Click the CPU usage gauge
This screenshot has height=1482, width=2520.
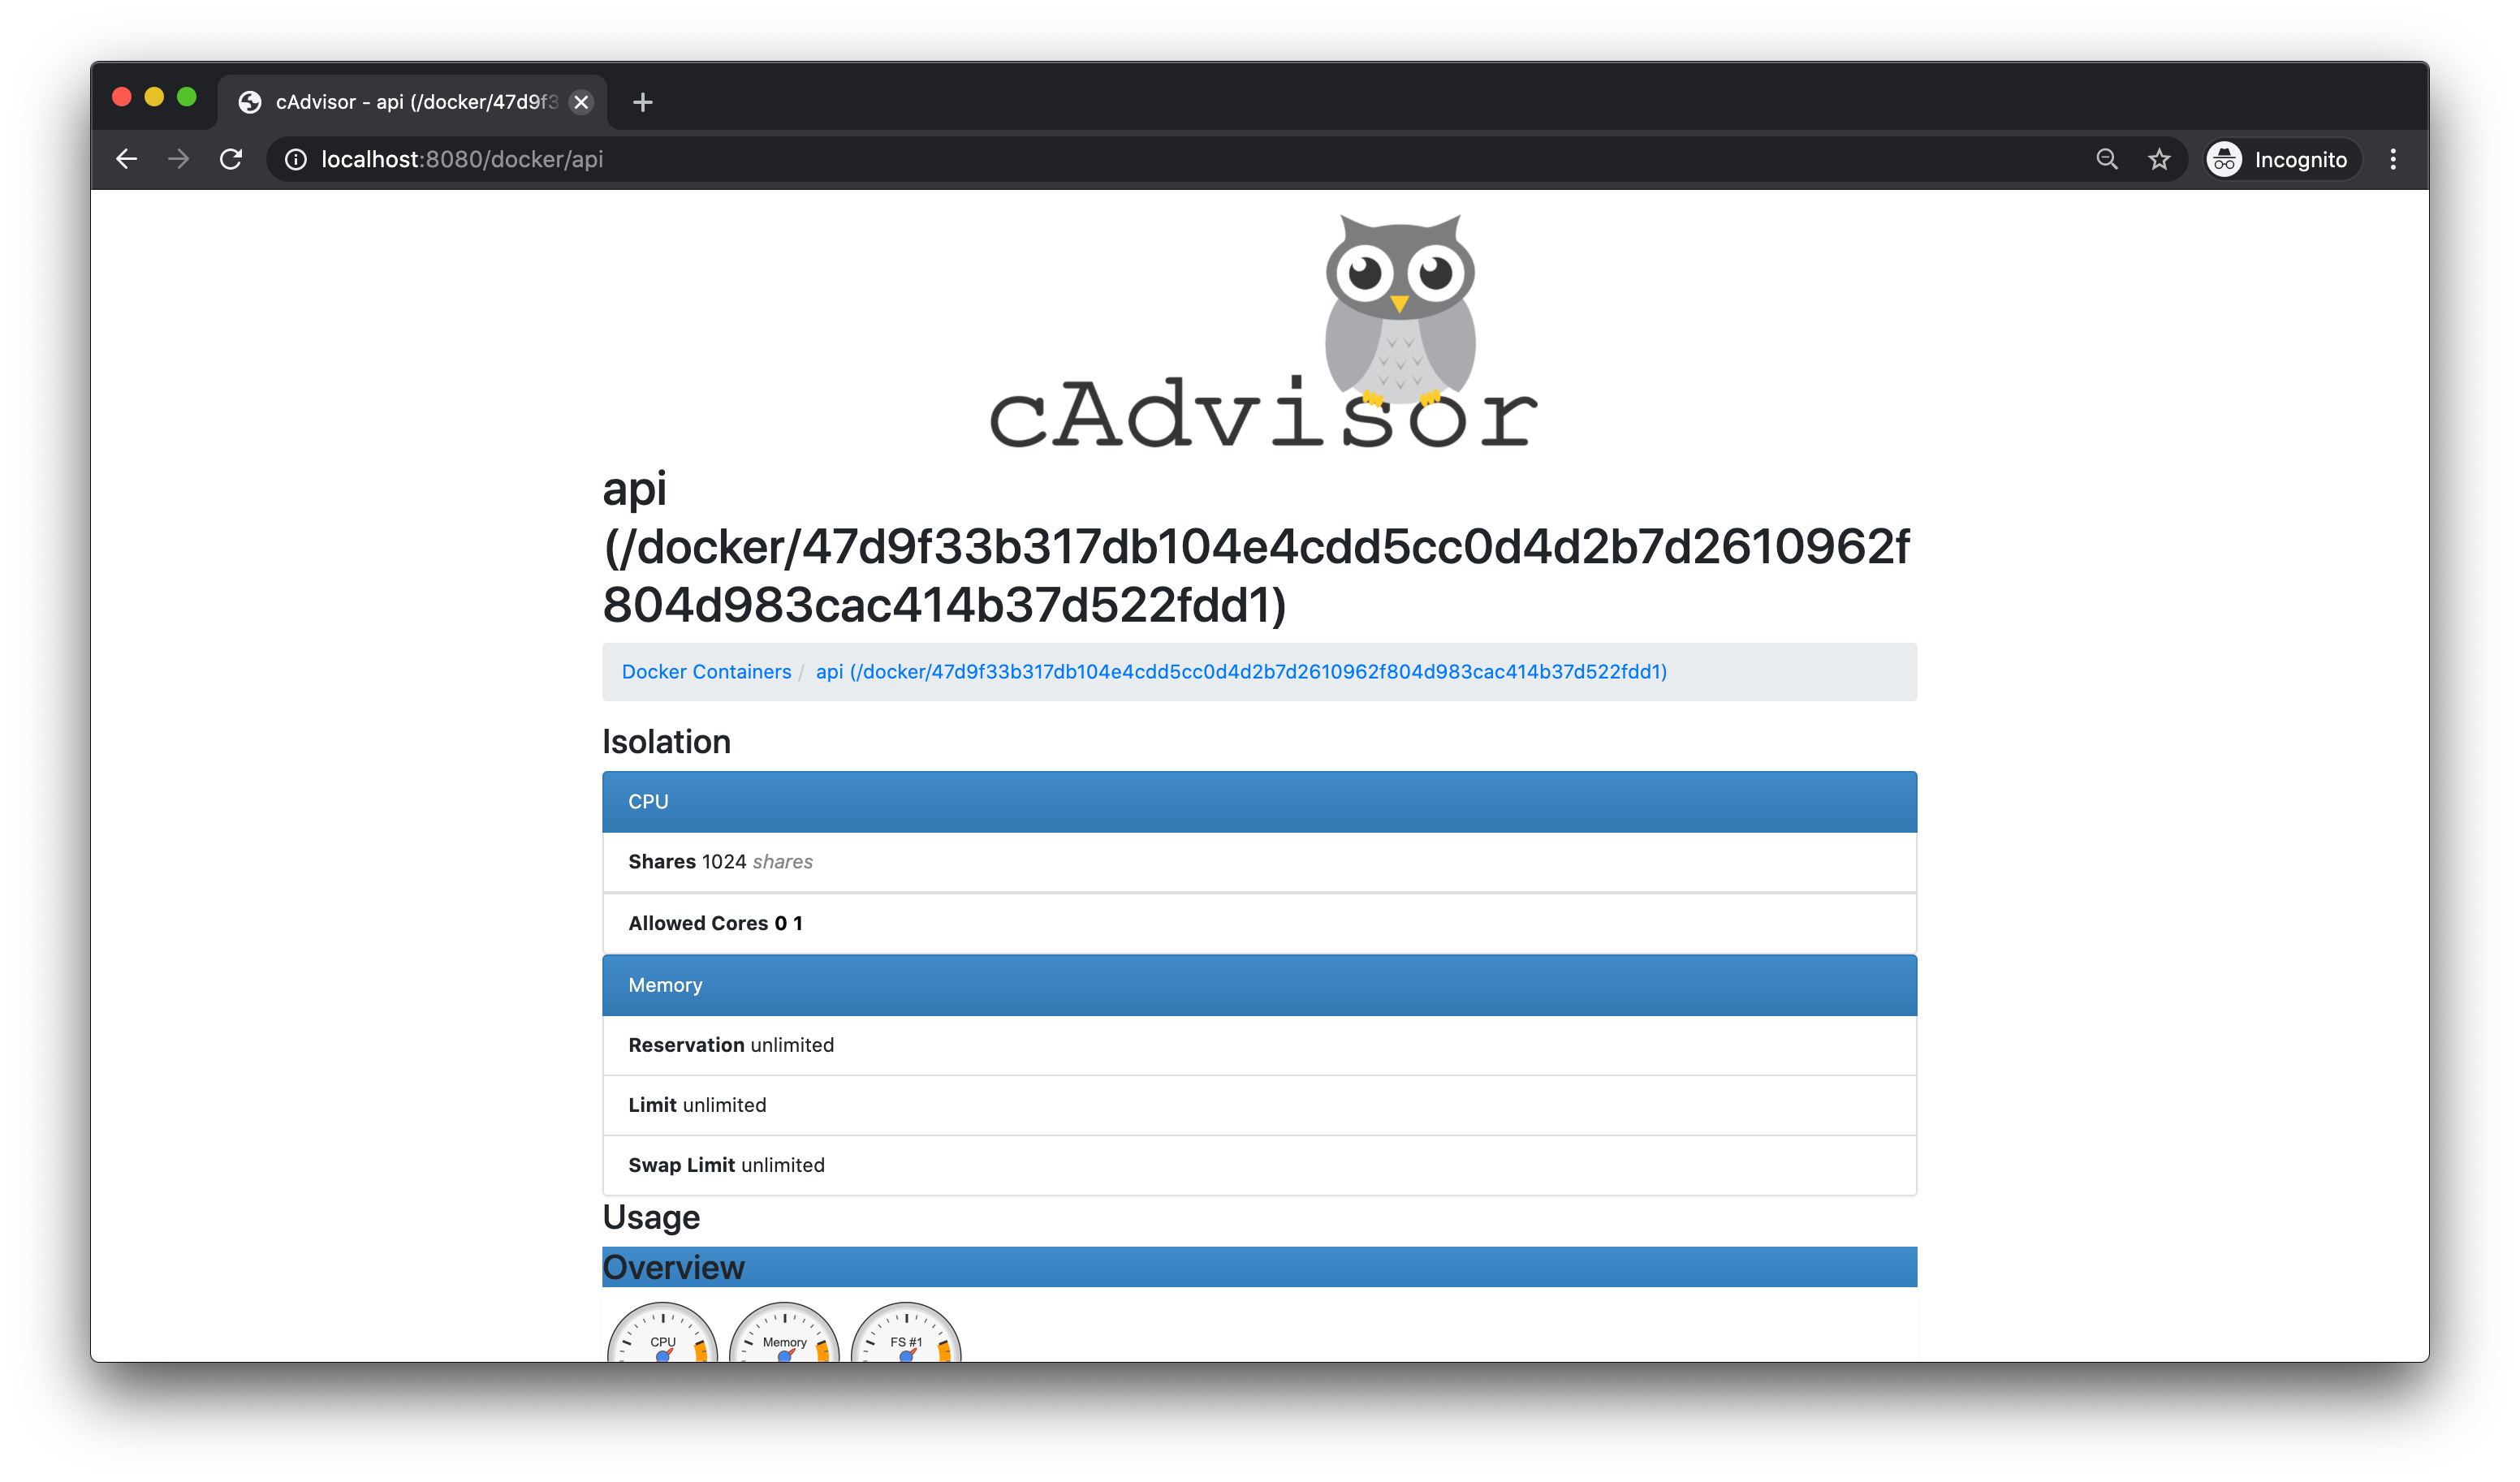pos(662,1333)
